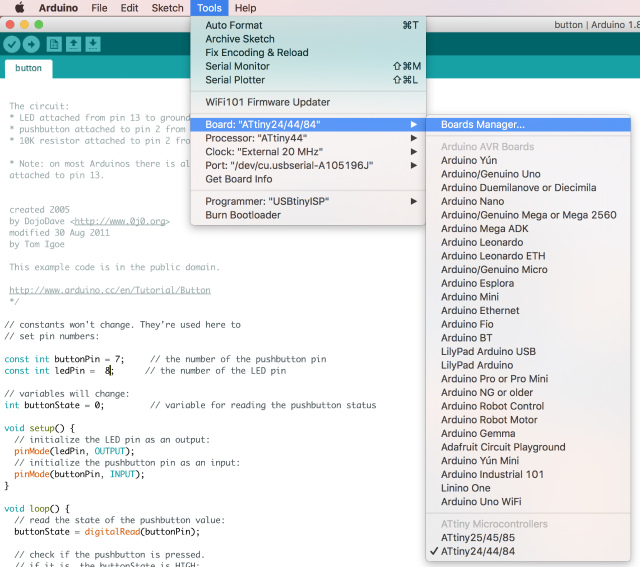Click the Verify checkmark toolbar icon

click(12, 44)
